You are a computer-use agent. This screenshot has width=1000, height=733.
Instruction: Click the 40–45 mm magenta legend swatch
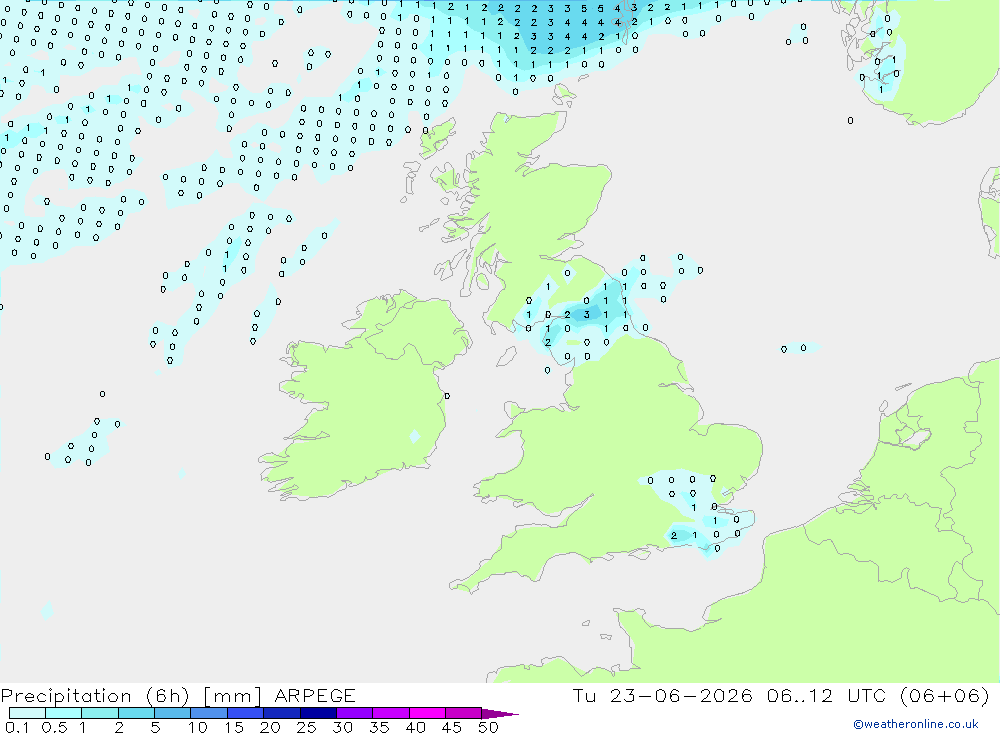[427, 713]
